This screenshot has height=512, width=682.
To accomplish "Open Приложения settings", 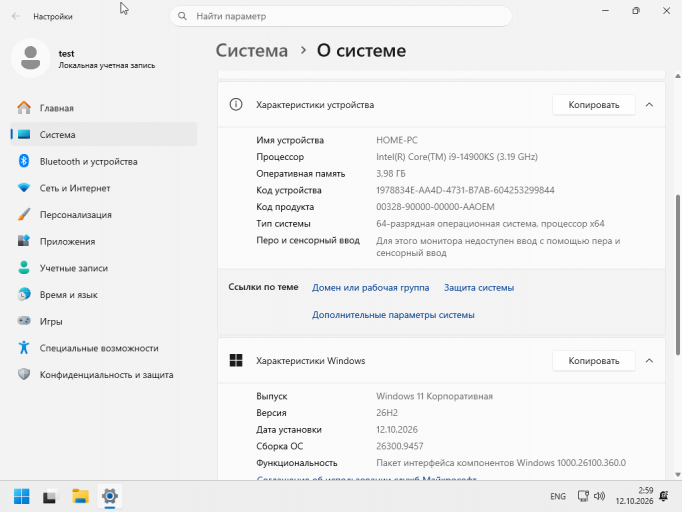I will pos(104,241).
